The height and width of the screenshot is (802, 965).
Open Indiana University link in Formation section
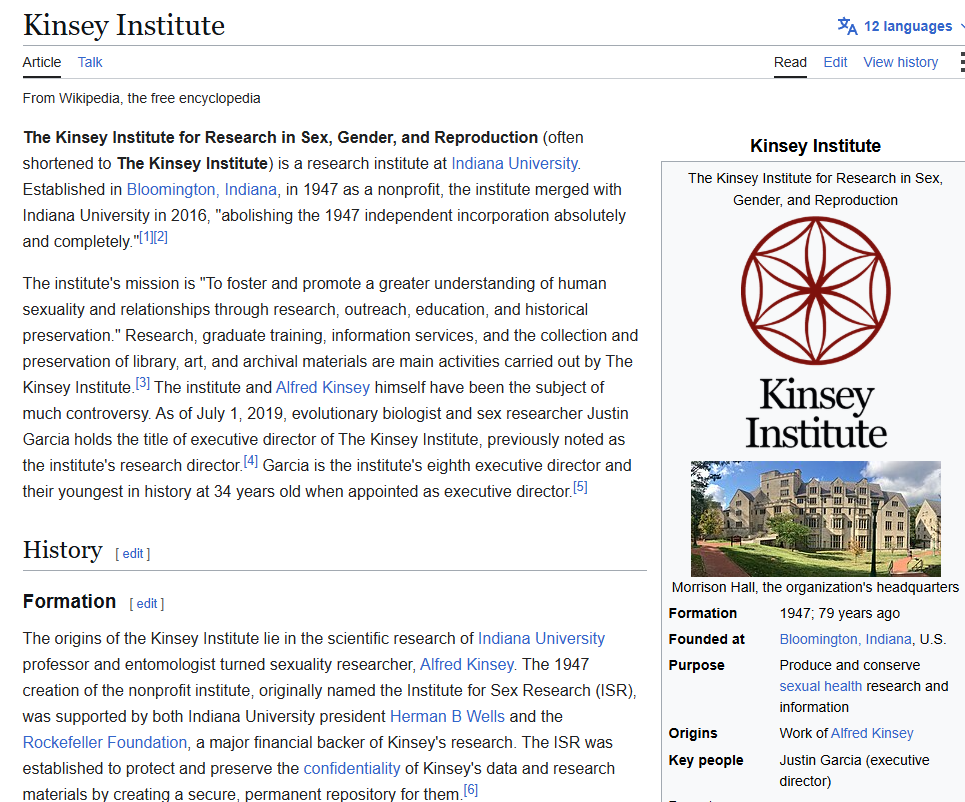point(541,638)
